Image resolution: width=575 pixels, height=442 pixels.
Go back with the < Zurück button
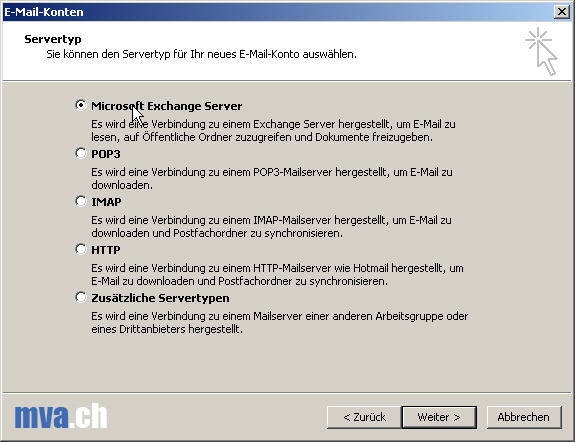[364, 417]
